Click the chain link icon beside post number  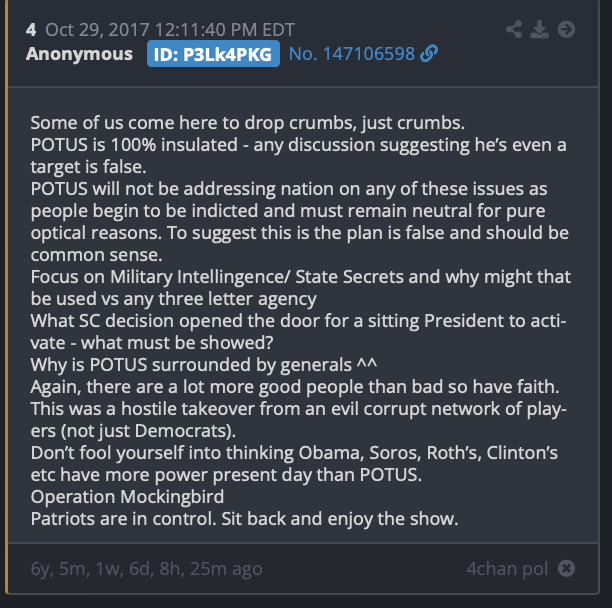tap(429, 53)
